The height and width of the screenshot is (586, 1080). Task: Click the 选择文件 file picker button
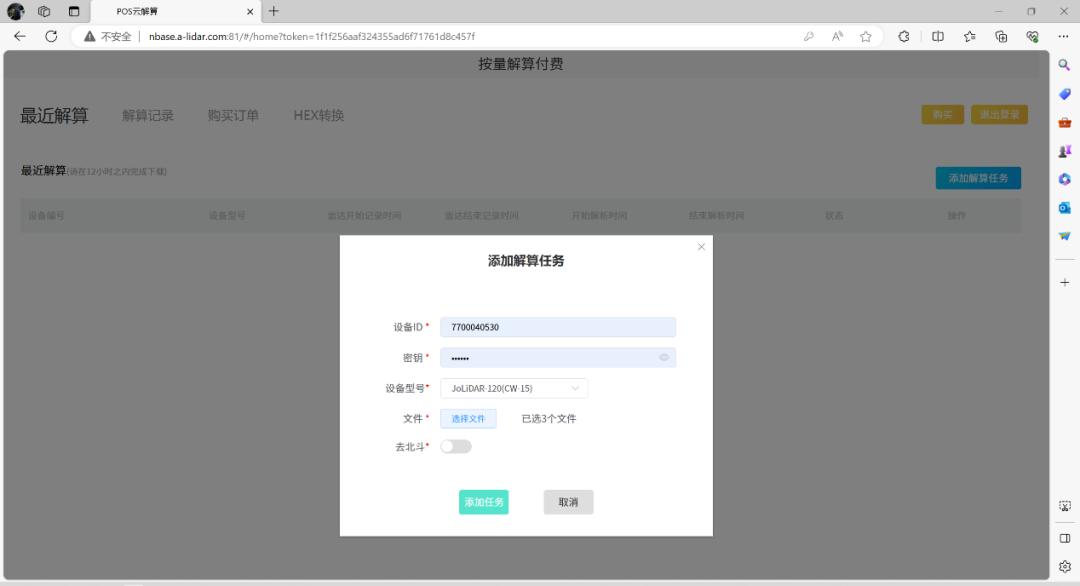[x=467, y=418]
